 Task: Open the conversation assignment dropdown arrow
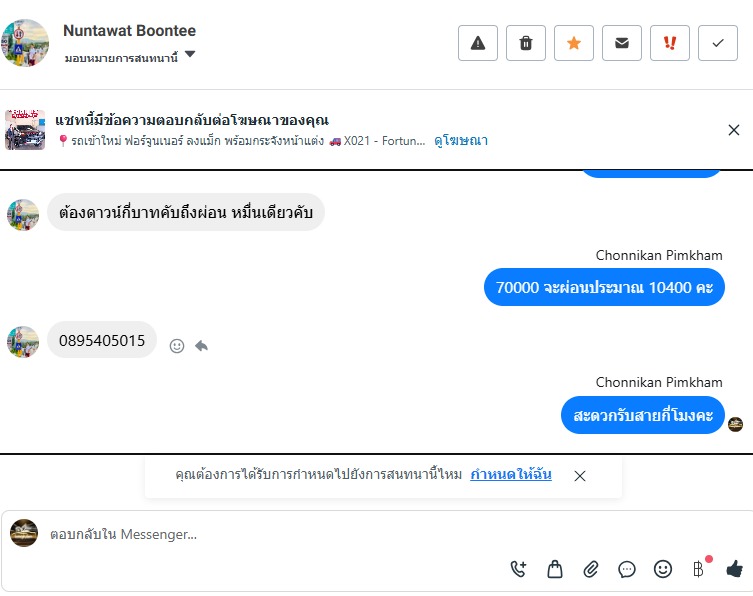pos(190,55)
